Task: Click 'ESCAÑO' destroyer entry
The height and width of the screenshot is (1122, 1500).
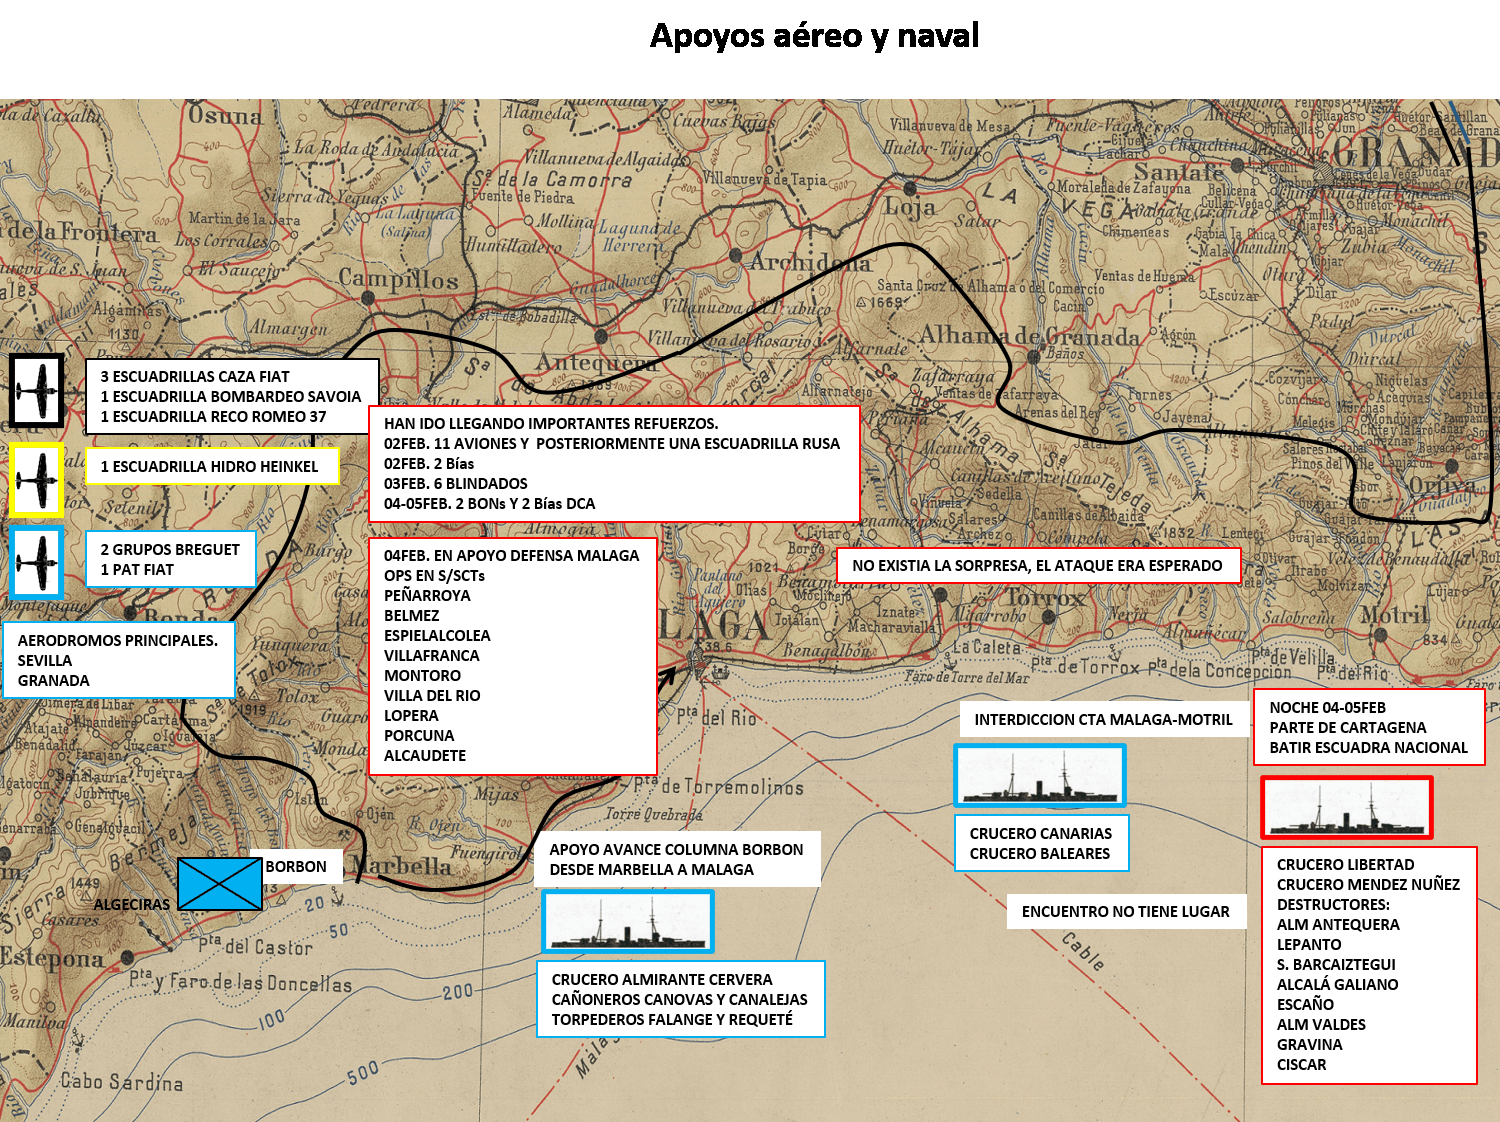Action: coord(1305,1005)
